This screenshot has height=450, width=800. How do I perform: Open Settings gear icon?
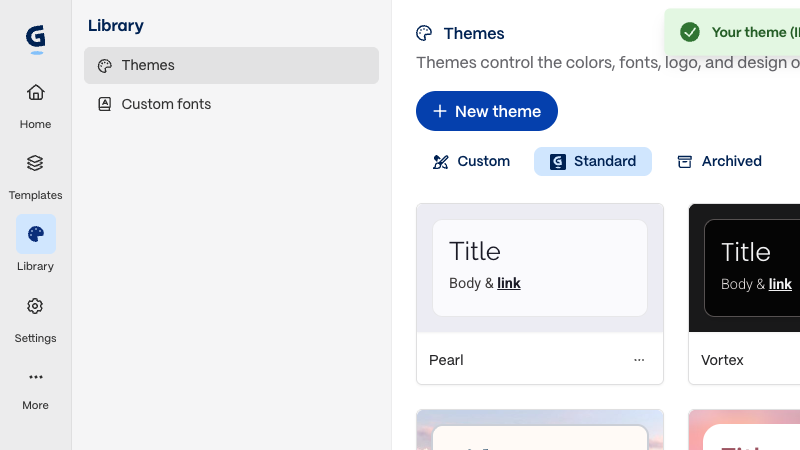(35, 306)
